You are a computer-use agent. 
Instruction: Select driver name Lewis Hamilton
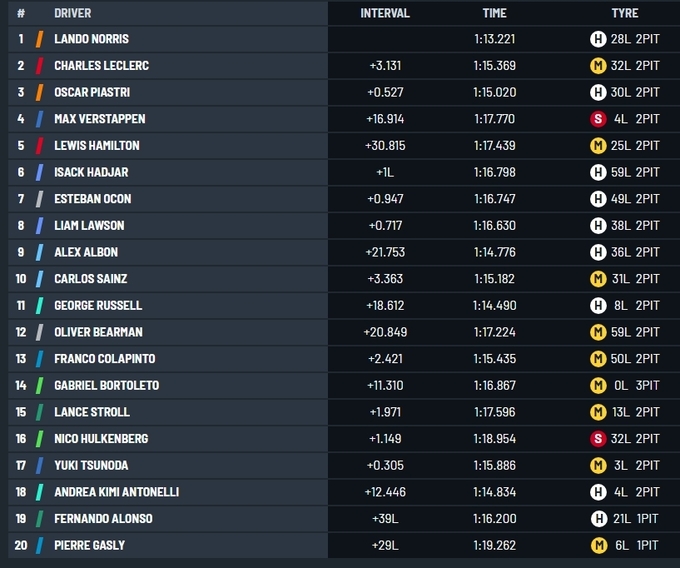pyautogui.click(x=97, y=146)
